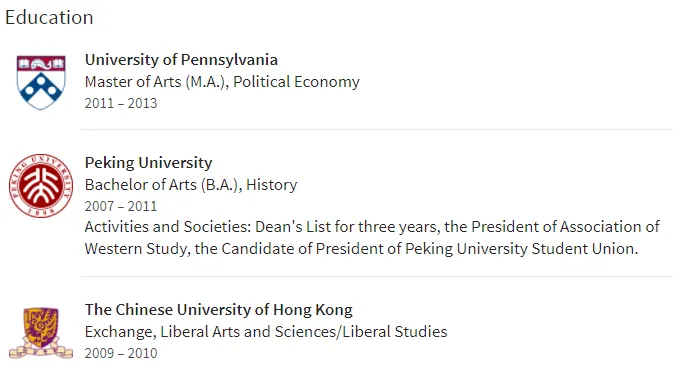Click the 2011 – 2013 date range

tap(121, 103)
